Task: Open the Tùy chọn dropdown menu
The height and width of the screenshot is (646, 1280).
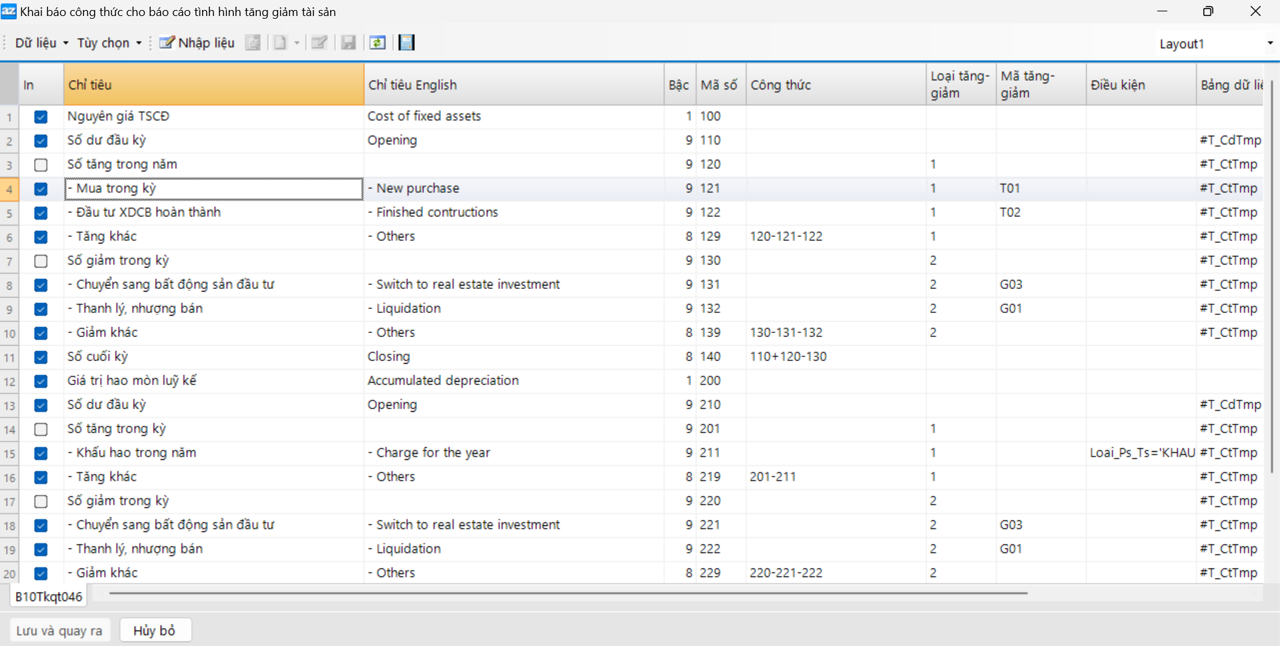Action: pyautogui.click(x=109, y=43)
